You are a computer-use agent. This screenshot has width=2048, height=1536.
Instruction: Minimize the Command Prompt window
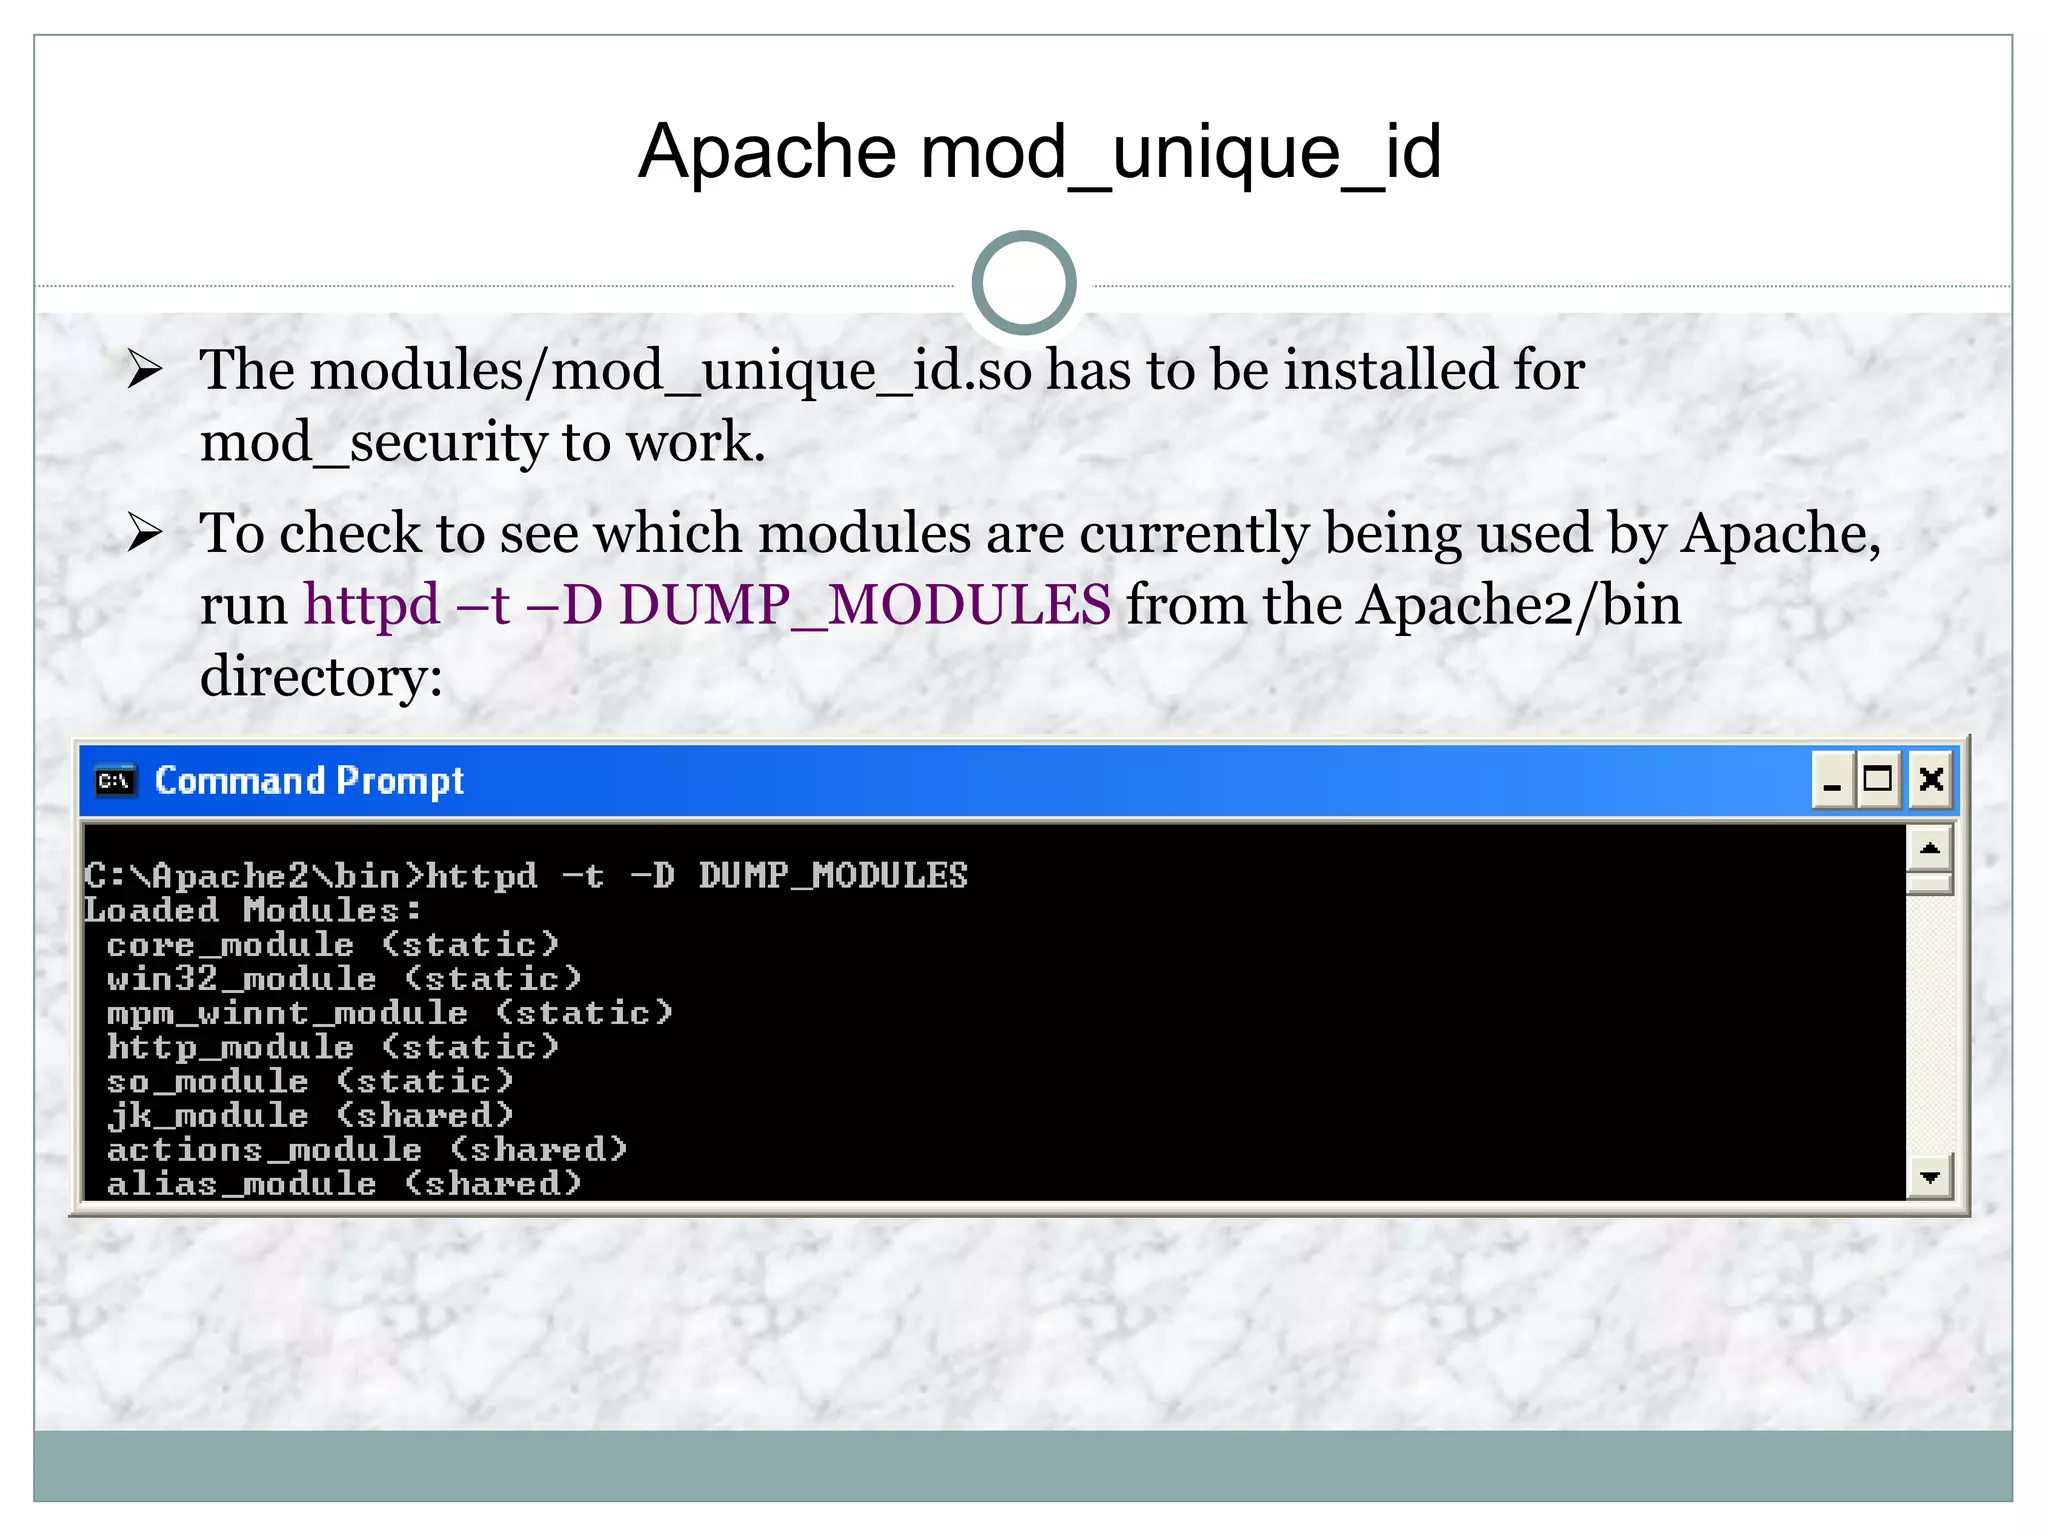coord(1833,780)
